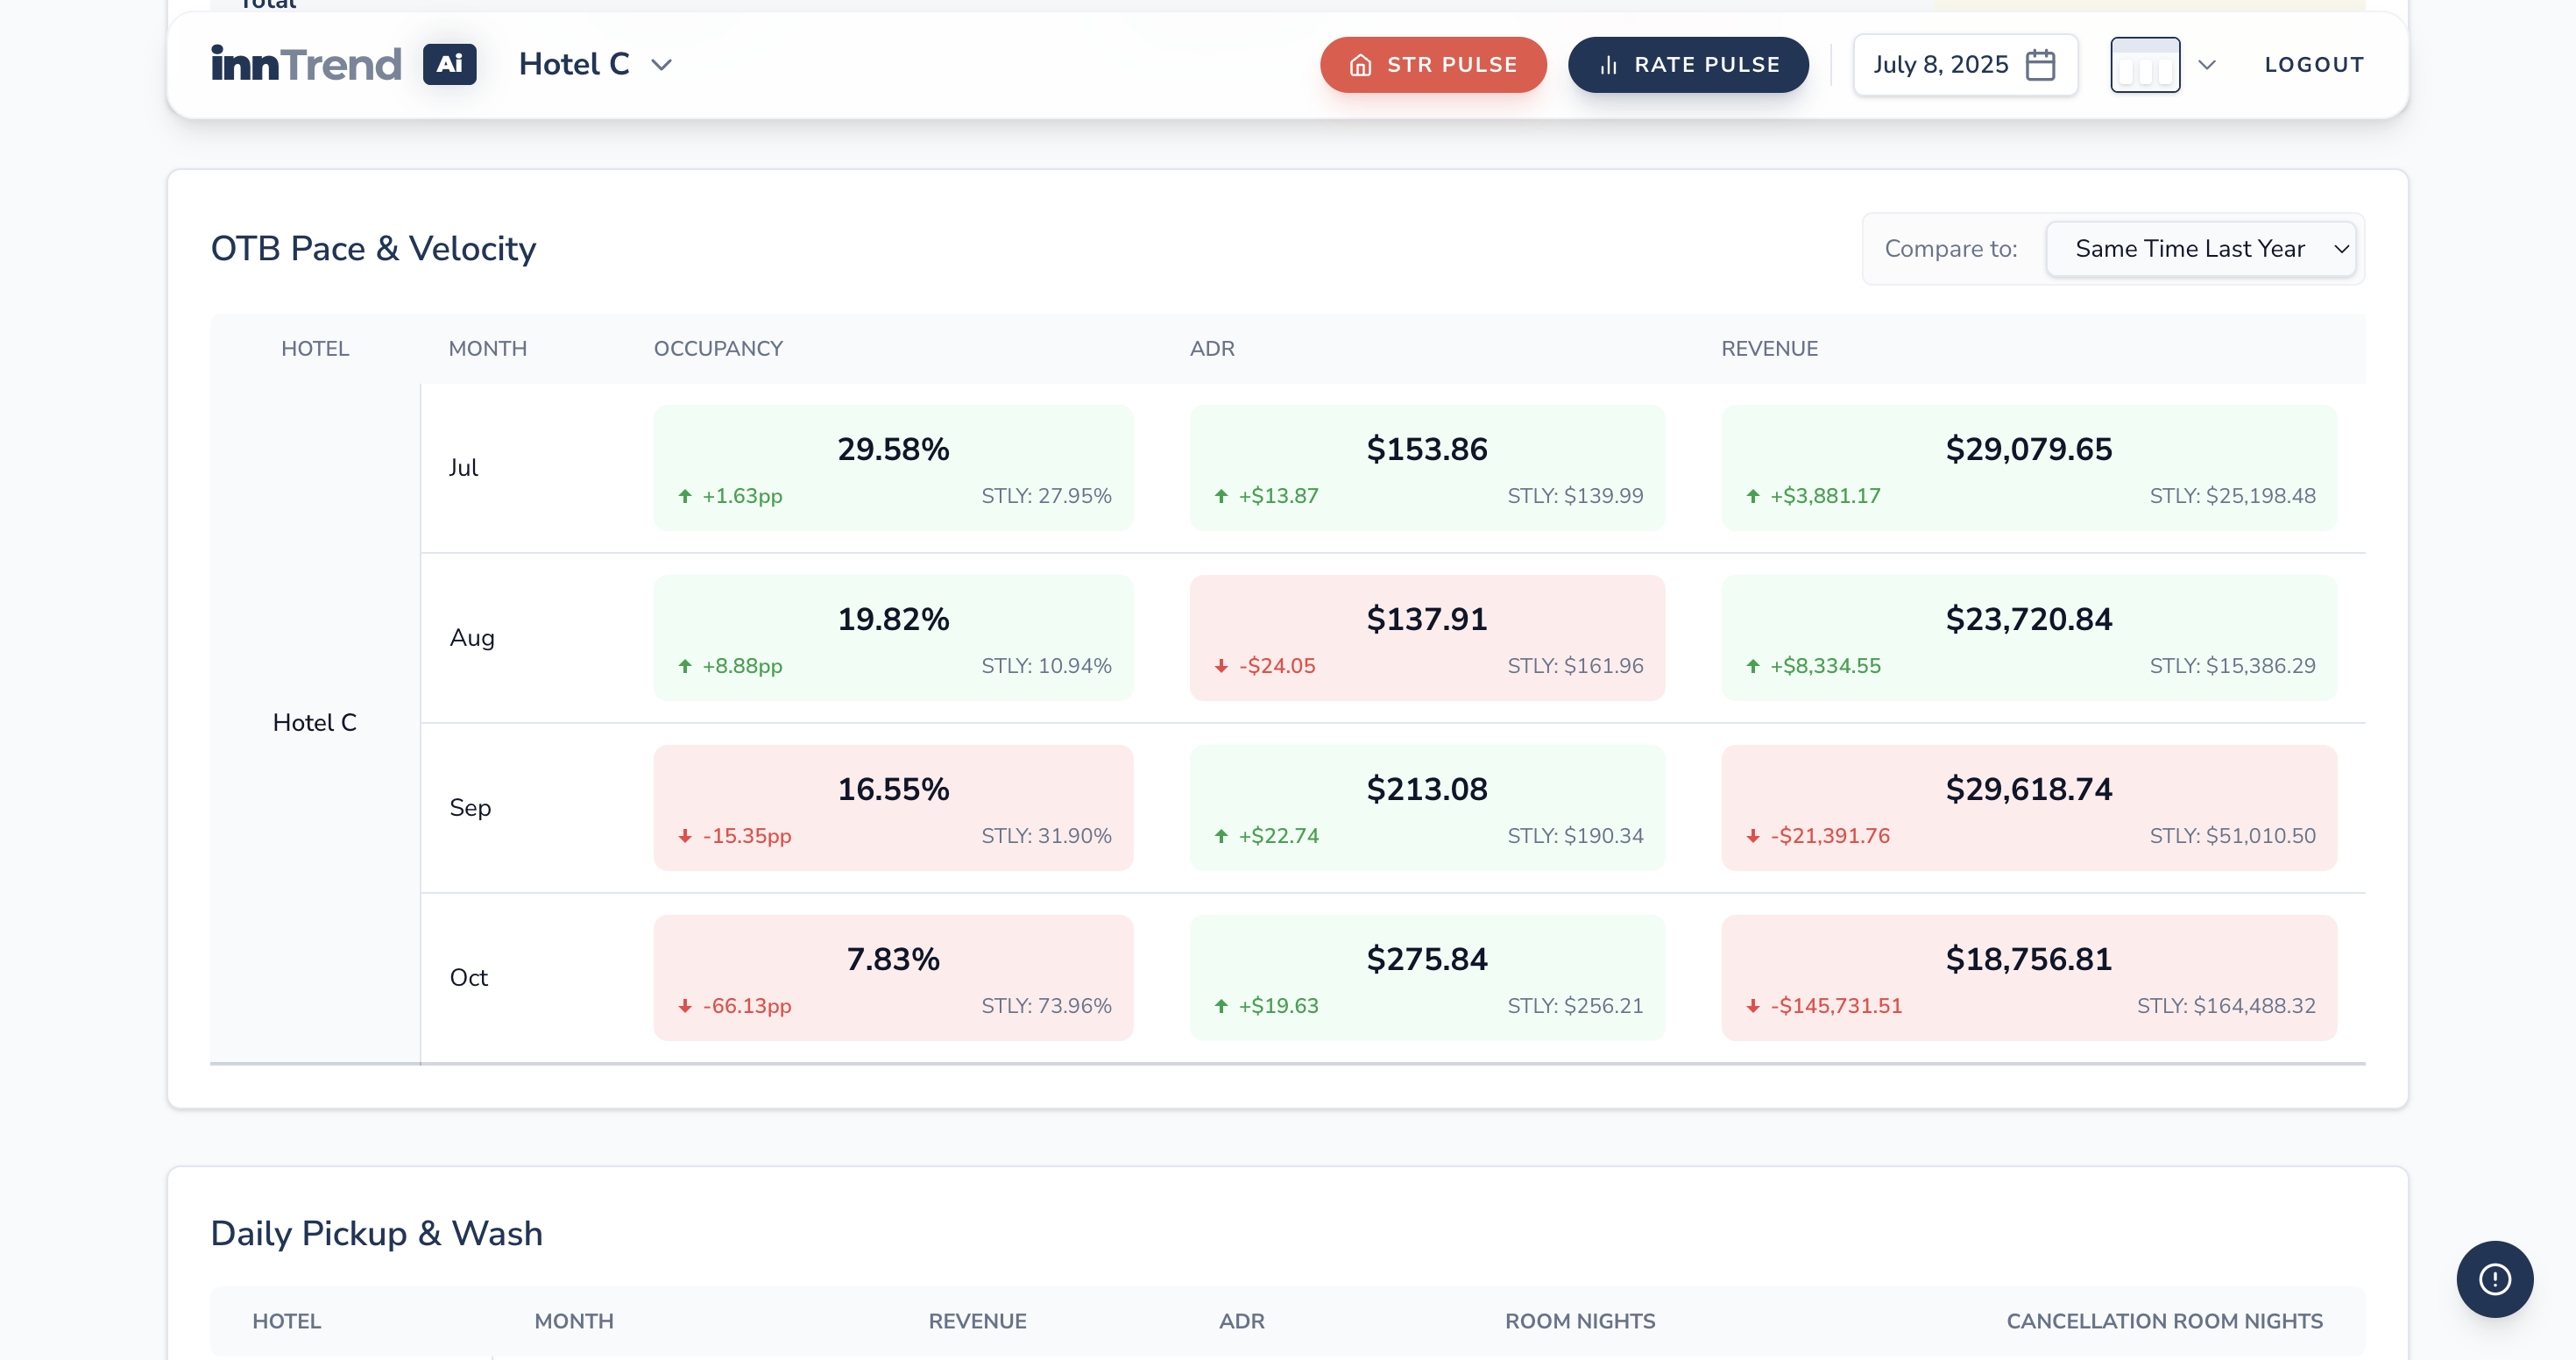Click the Oct month row label
The height and width of the screenshot is (1360, 2576).
click(x=469, y=978)
